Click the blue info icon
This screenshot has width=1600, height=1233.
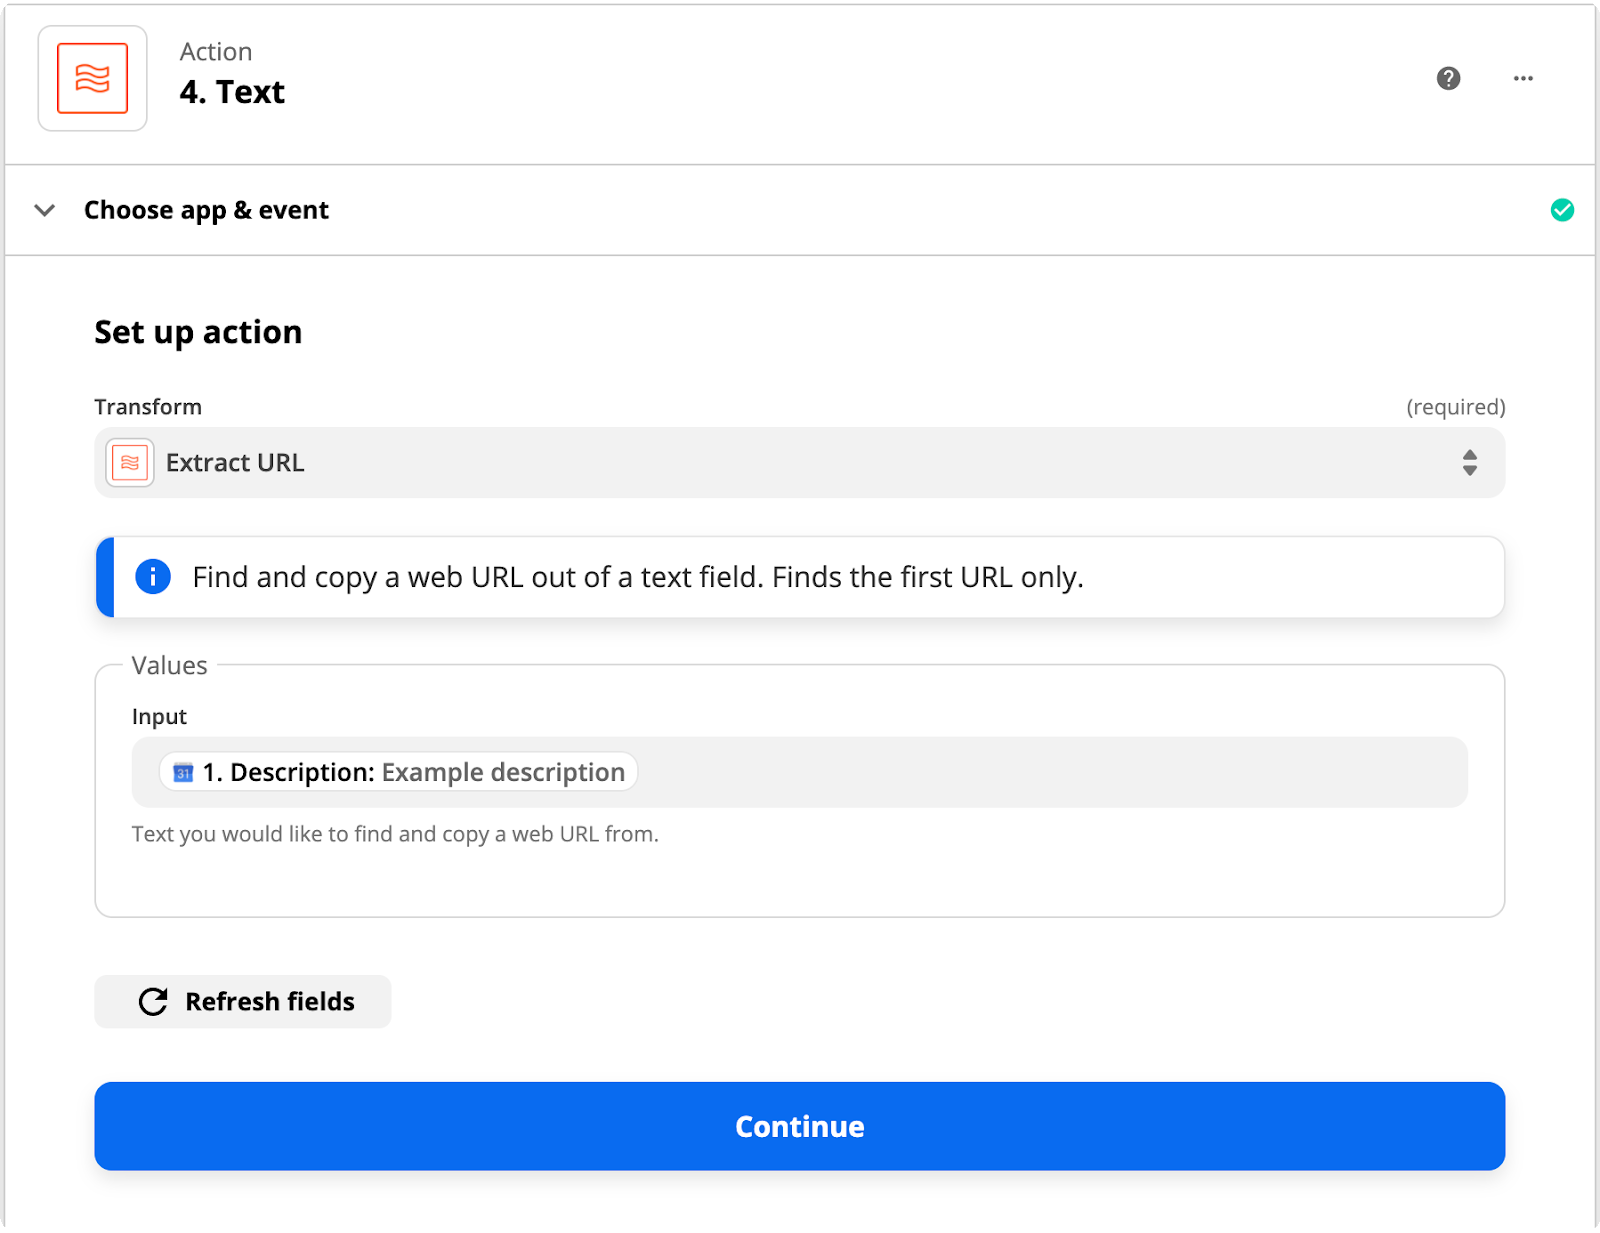pyautogui.click(x=153, y=577)
